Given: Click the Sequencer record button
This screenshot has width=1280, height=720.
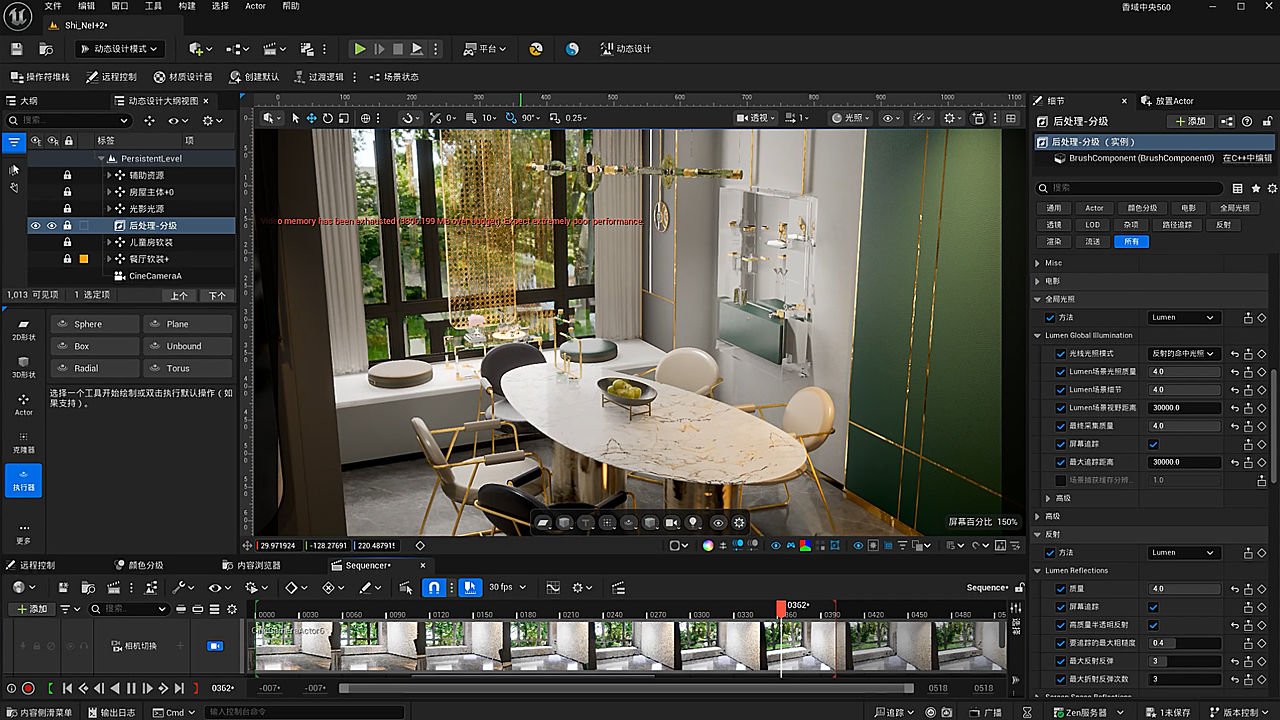Looking at the screenshot, I should (28, 688).
